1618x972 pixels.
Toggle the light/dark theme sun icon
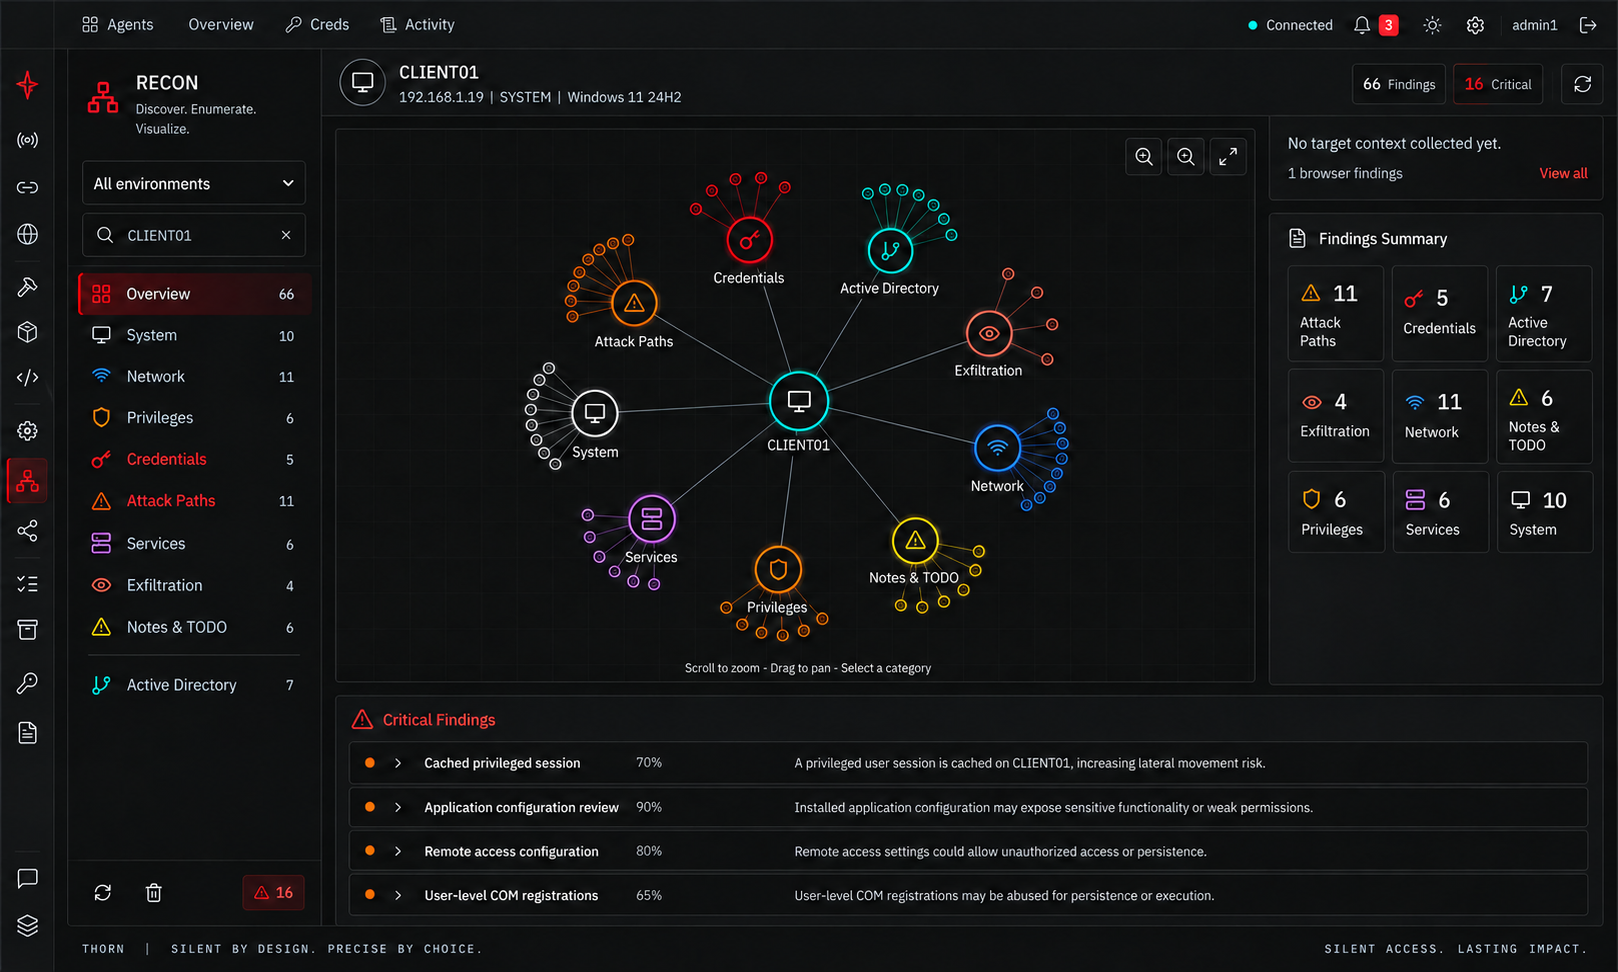click(1432, 25)
